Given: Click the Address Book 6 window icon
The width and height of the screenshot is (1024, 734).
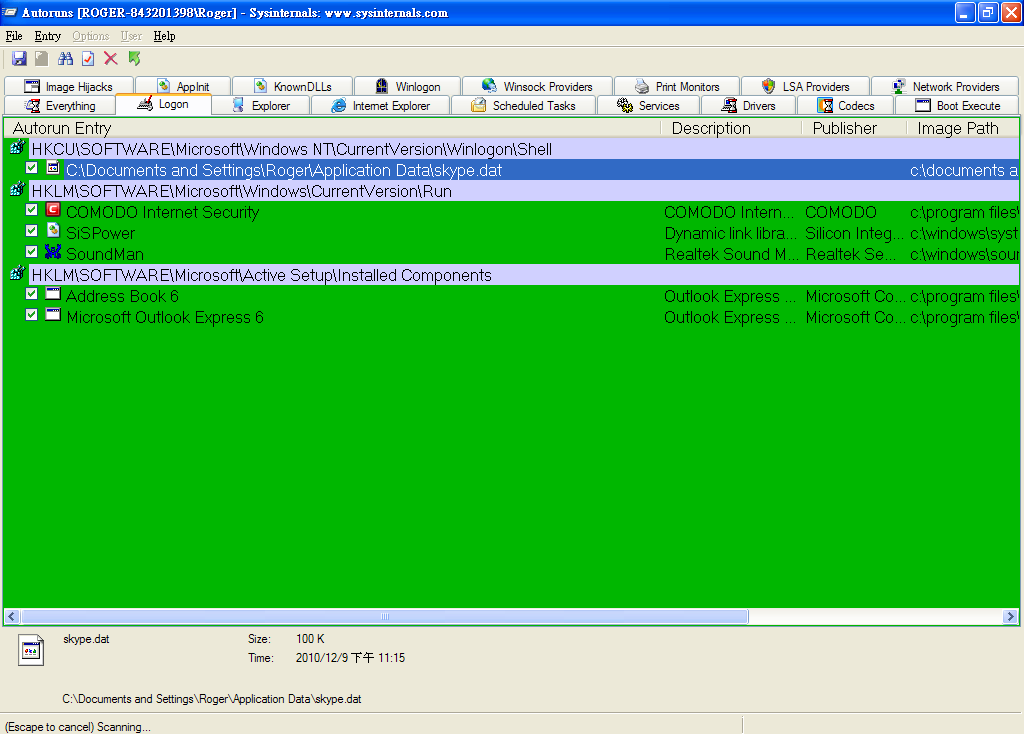Looking at the screenshot, I should point(53,294).
